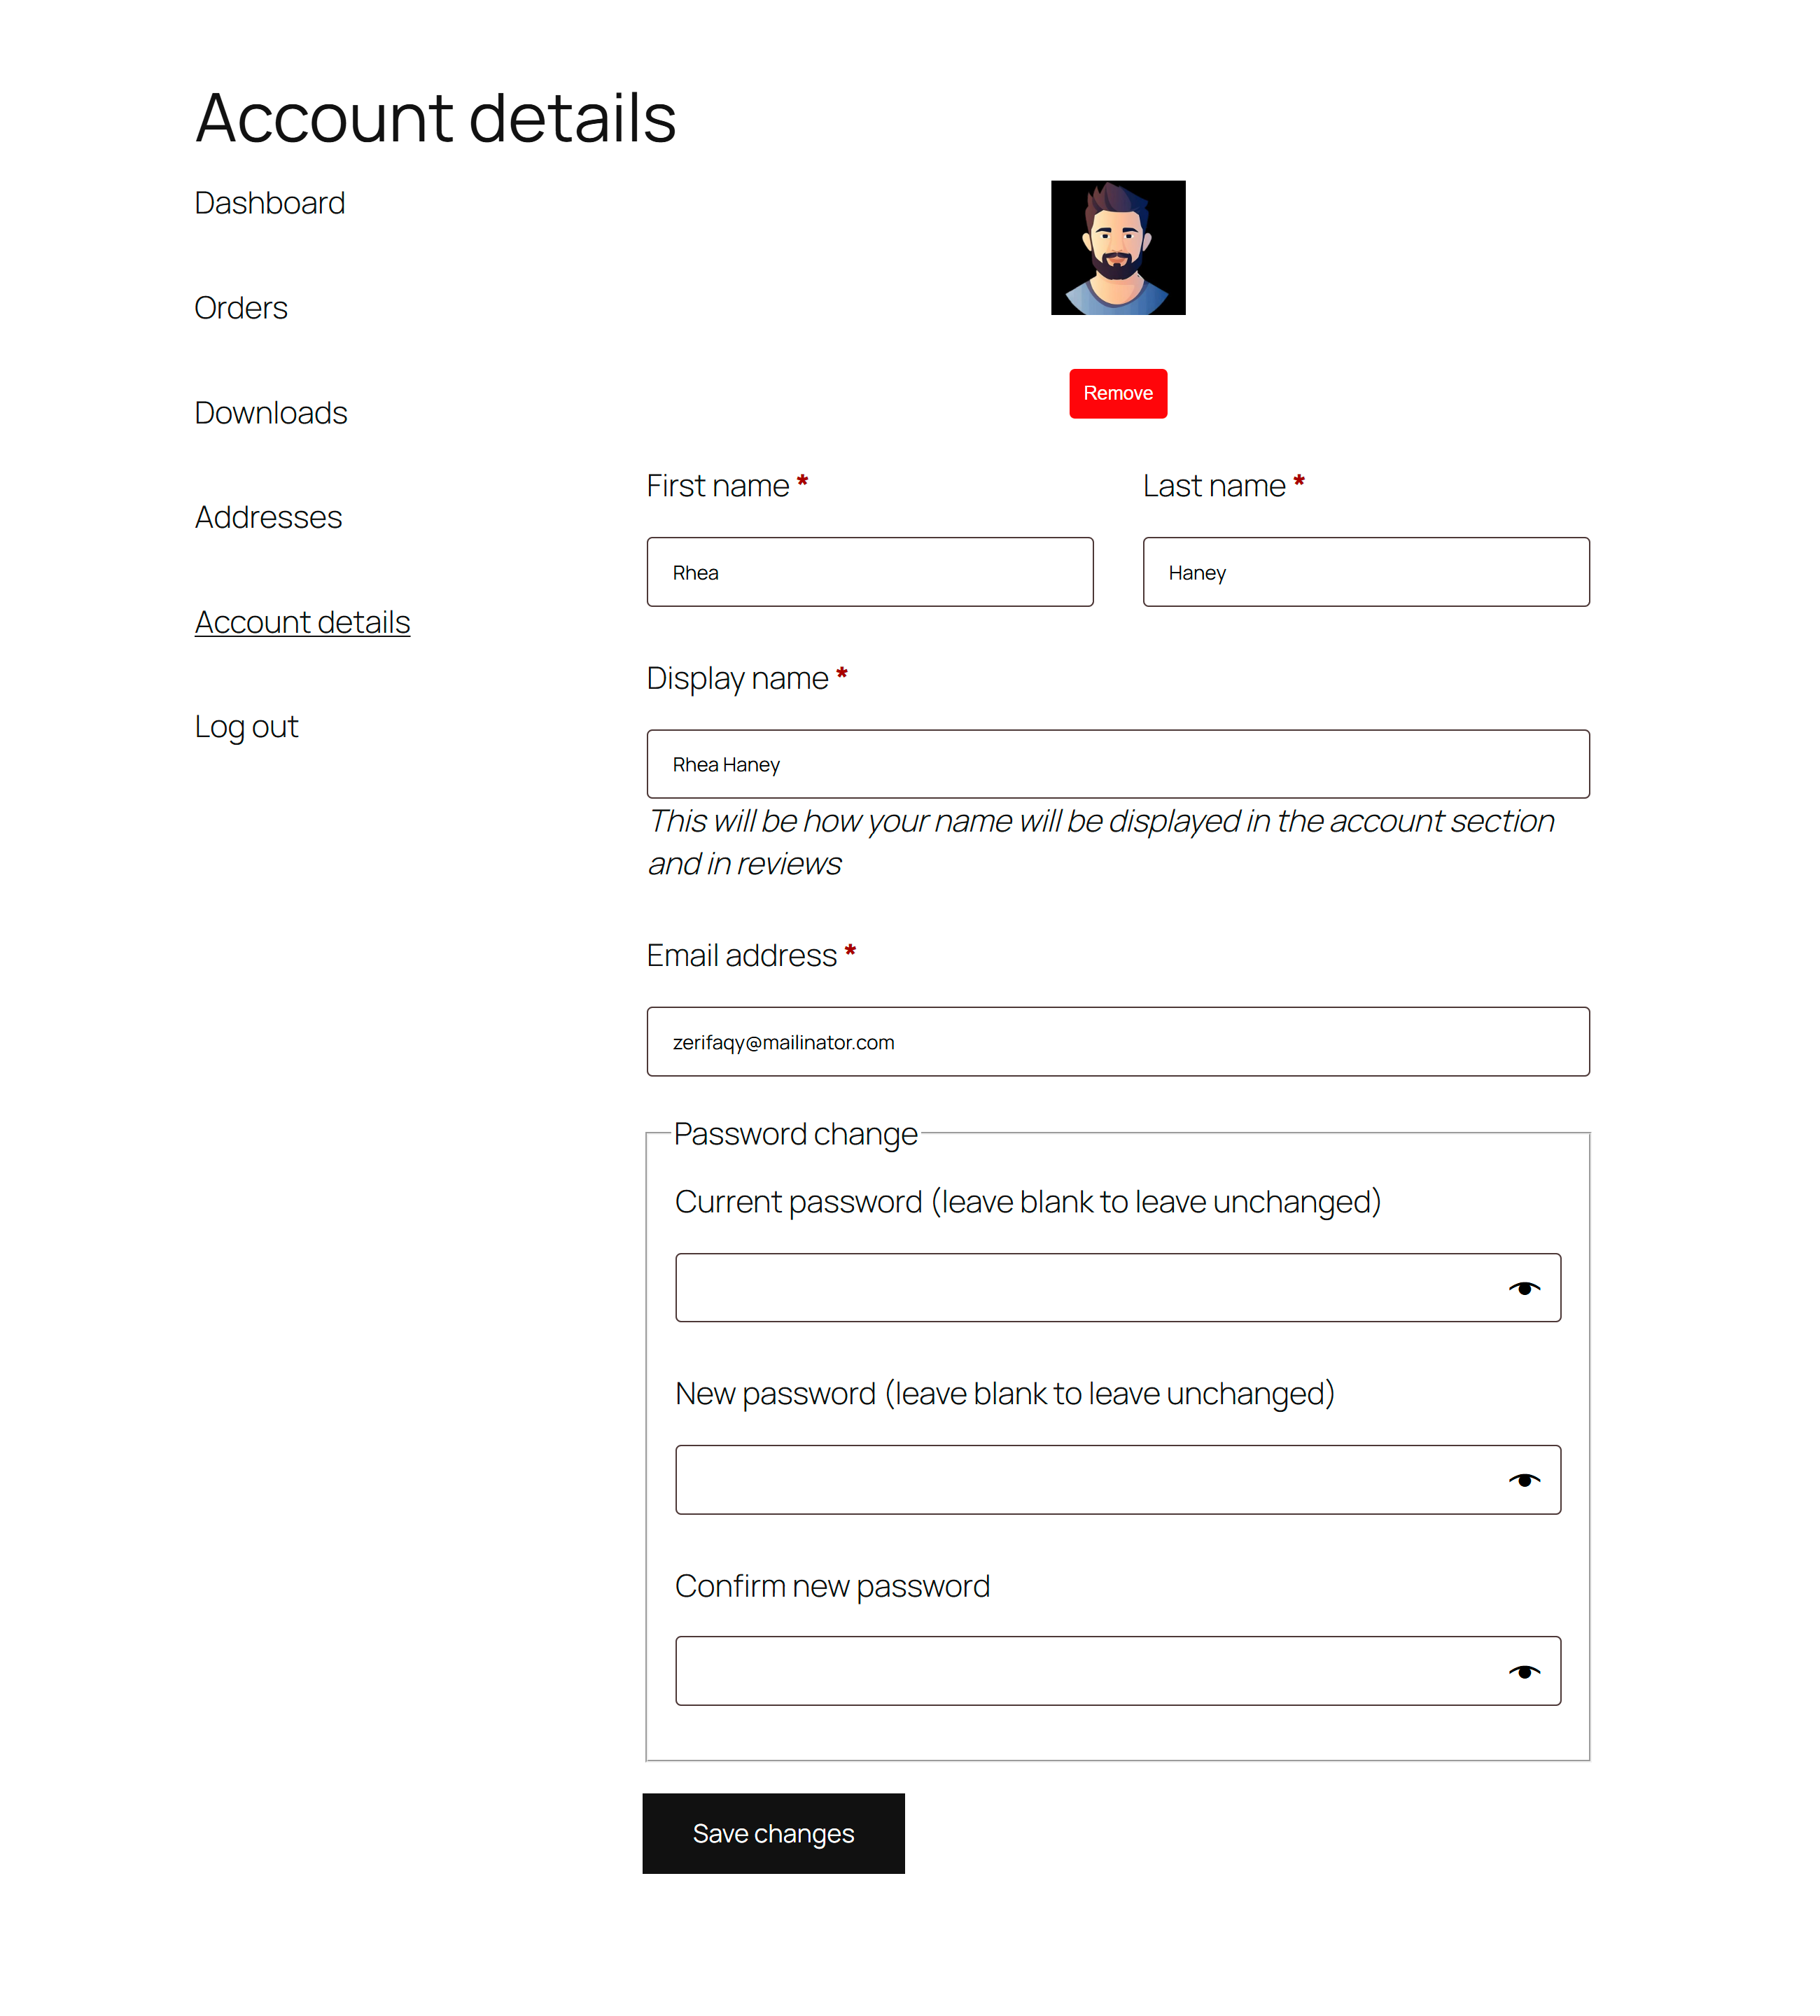Open the Downloads section
The height and width of the screenshot is (2016, 1820).
[271, 413]
